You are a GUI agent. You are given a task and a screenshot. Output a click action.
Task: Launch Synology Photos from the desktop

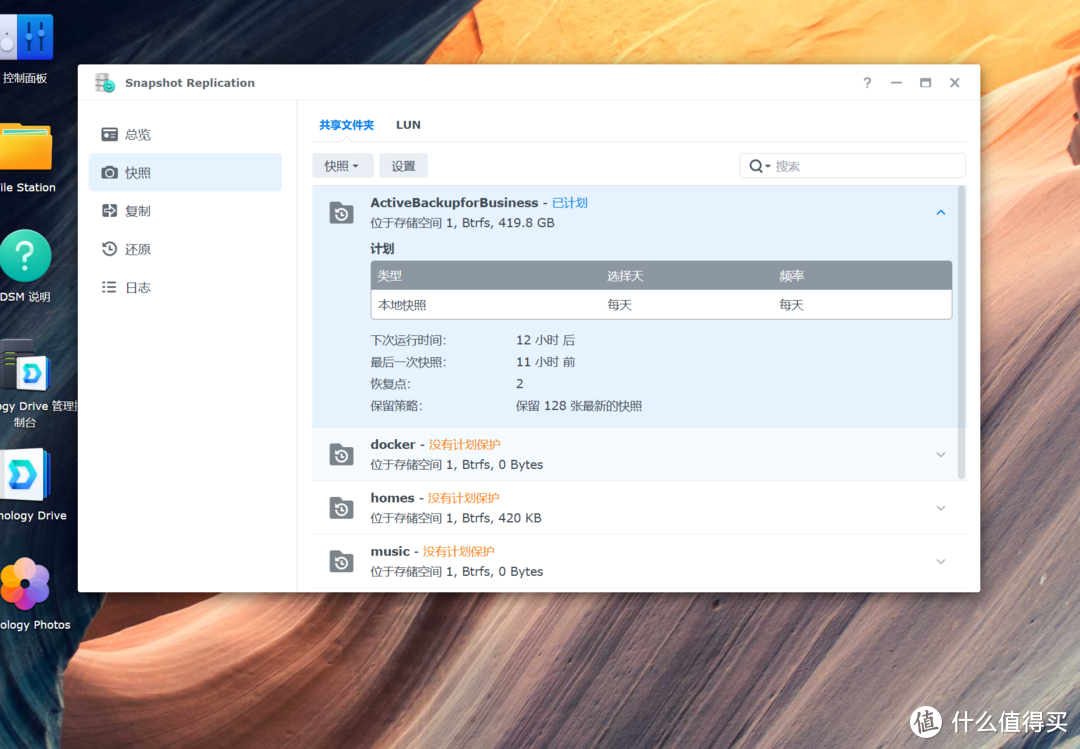pyautogui.click(x=26, y=585)
